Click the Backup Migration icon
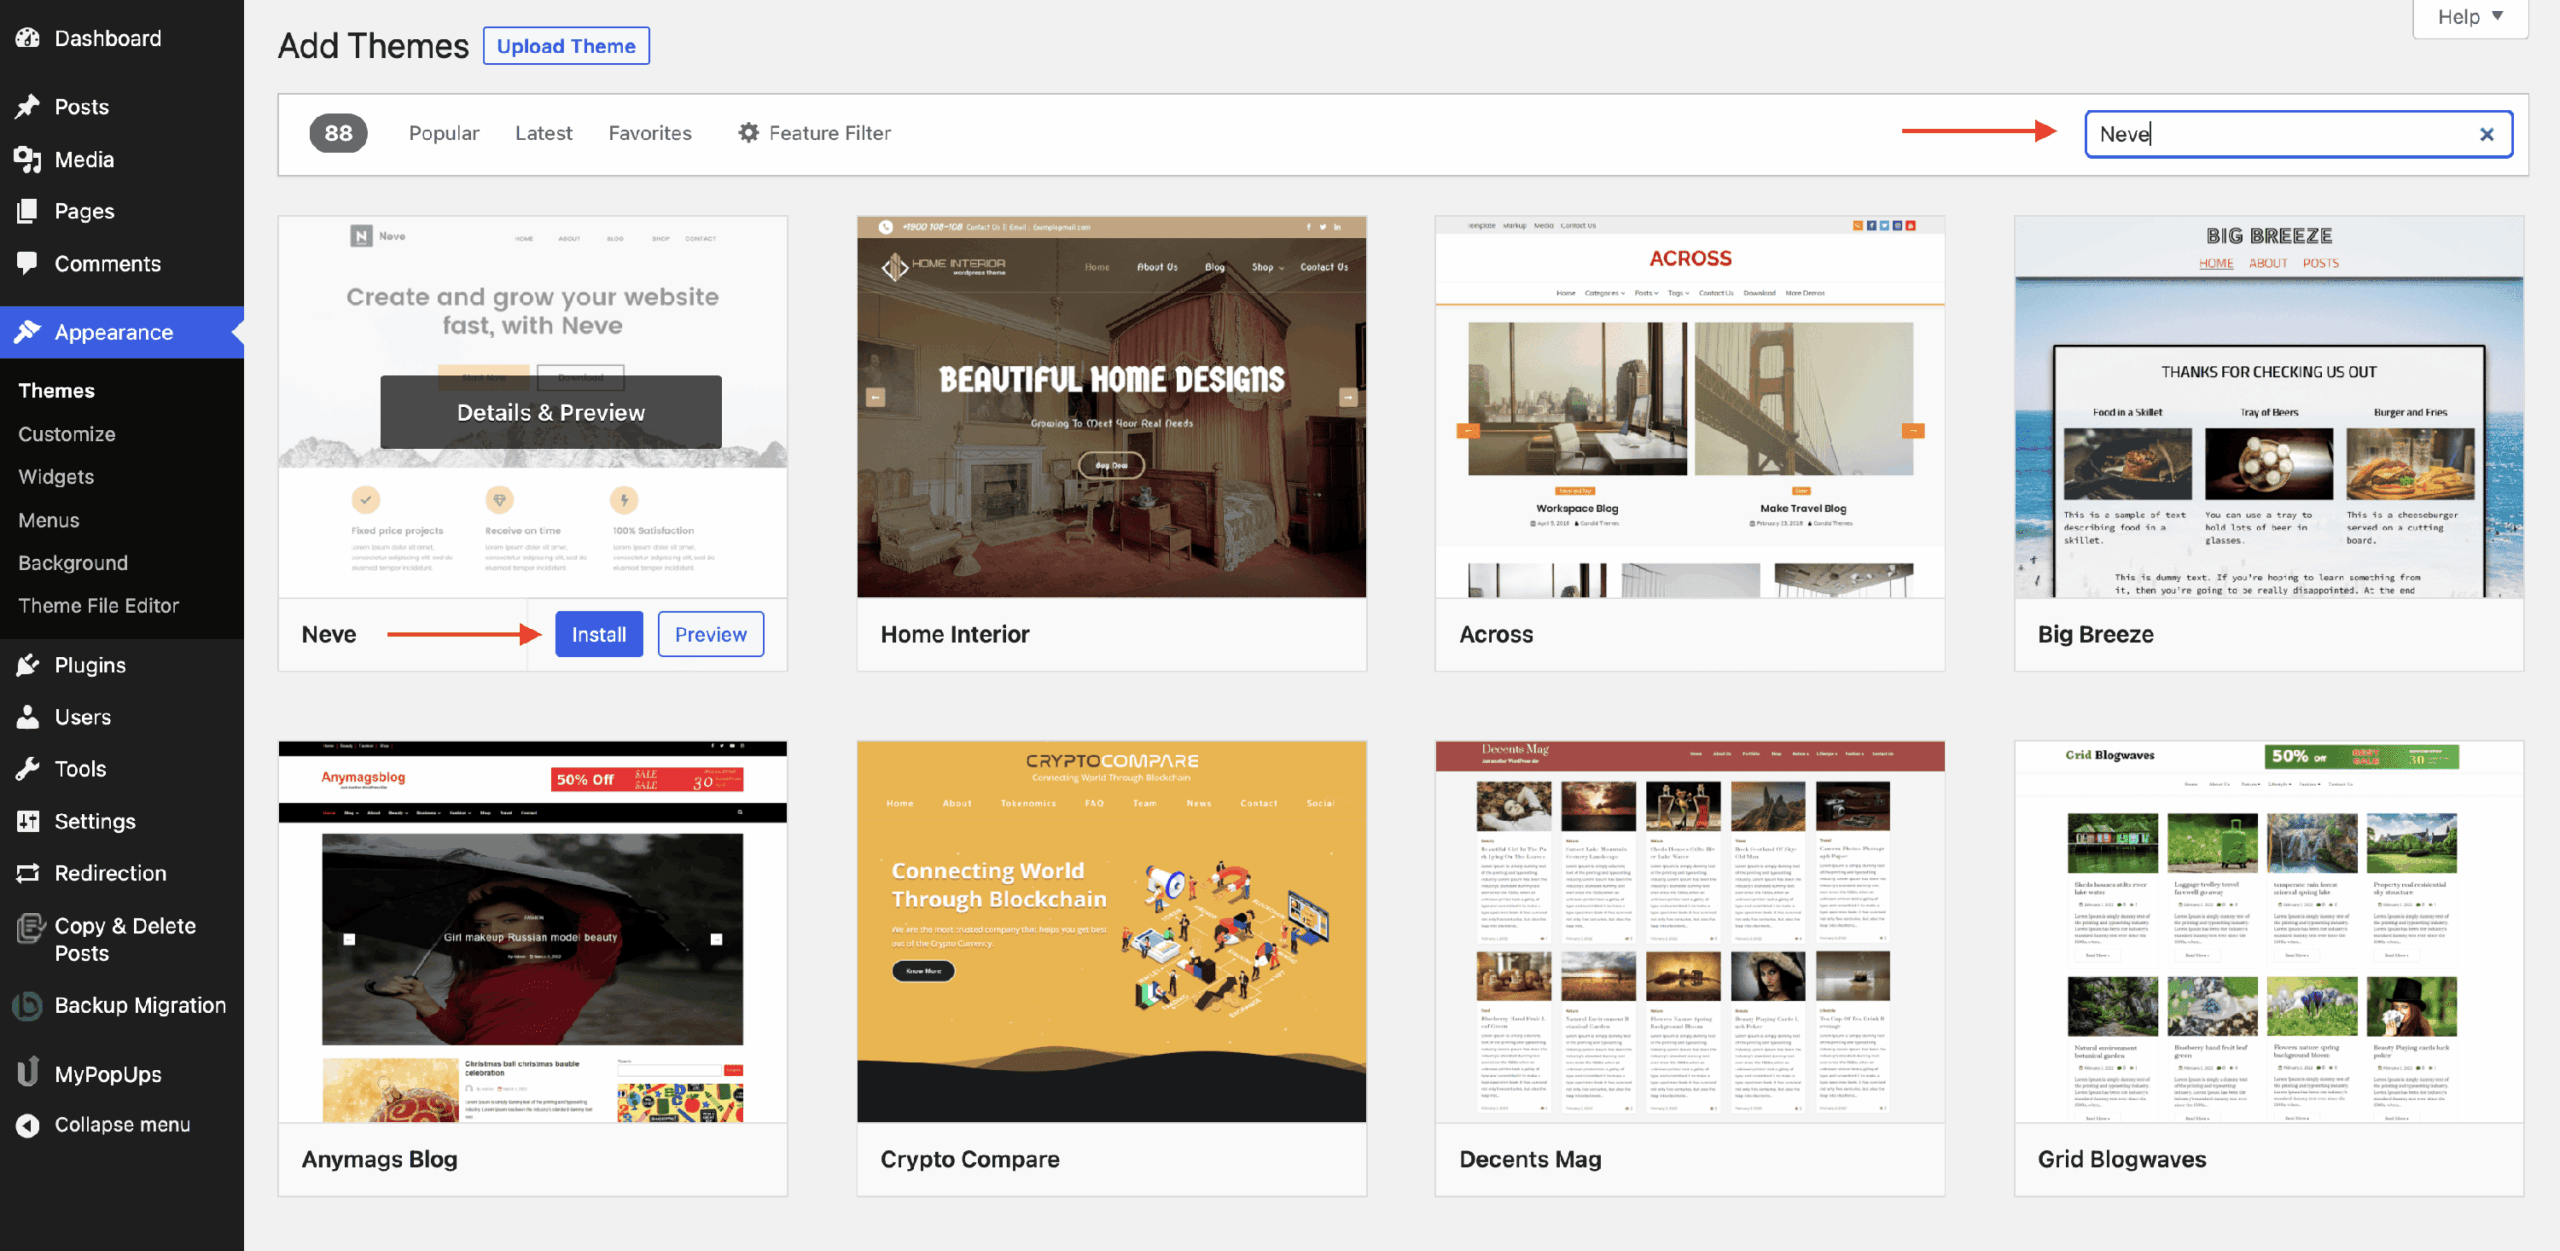 (x=28, y=1005)
